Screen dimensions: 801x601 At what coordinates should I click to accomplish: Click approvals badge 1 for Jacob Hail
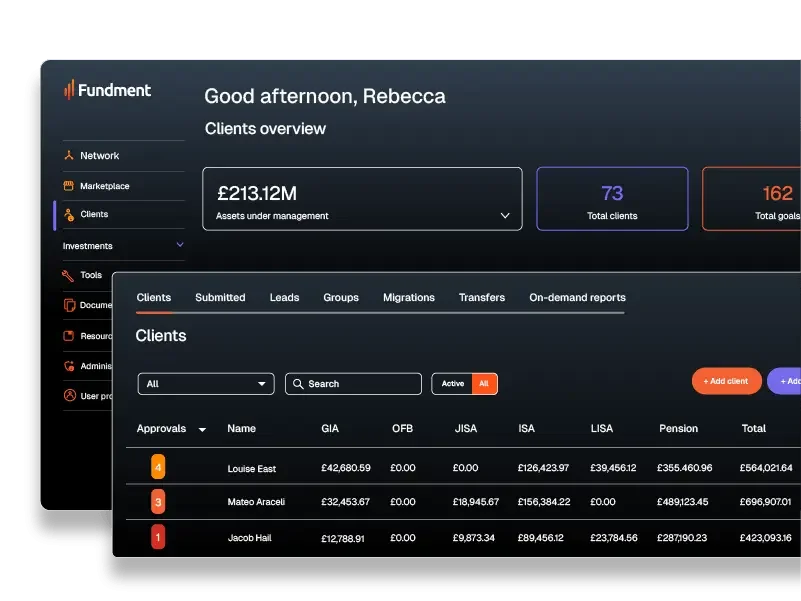coord(158,537)
